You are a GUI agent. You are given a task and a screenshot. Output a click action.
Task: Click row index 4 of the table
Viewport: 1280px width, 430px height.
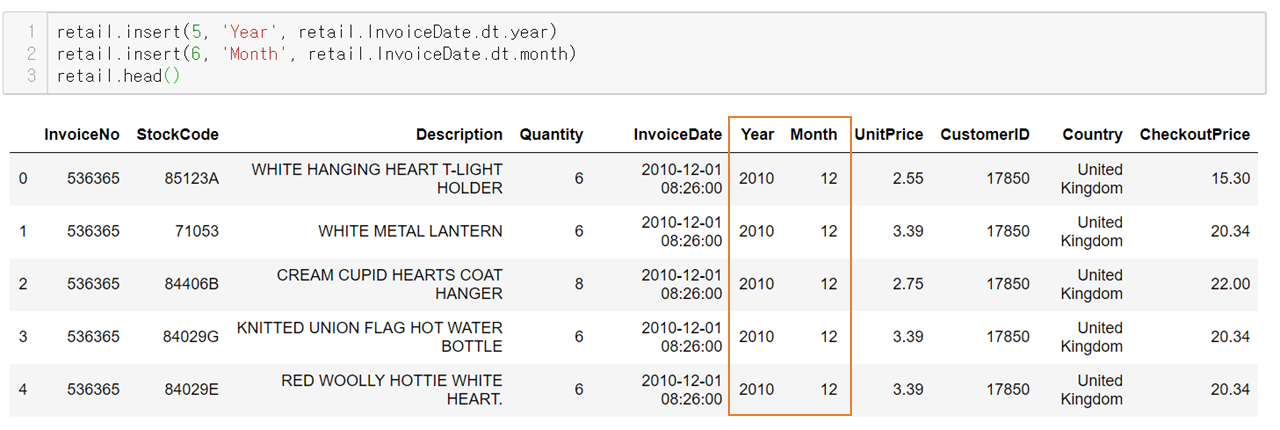coord(23,390)
